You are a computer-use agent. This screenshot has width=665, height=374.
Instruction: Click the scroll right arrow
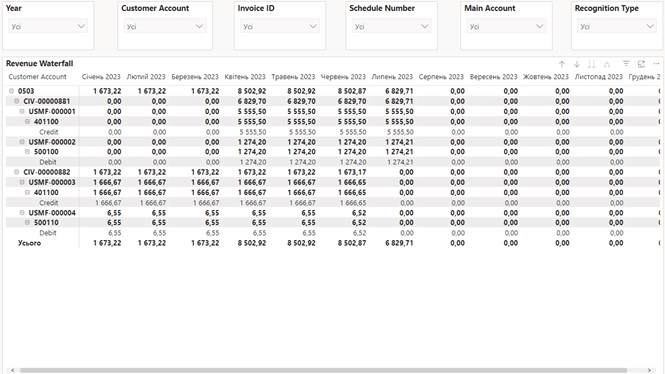tap(649, 370)
